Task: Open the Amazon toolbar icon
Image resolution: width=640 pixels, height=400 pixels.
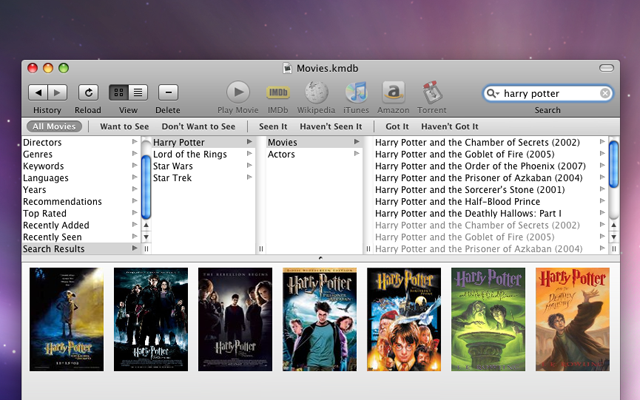Action: click(x=394, y=92)
